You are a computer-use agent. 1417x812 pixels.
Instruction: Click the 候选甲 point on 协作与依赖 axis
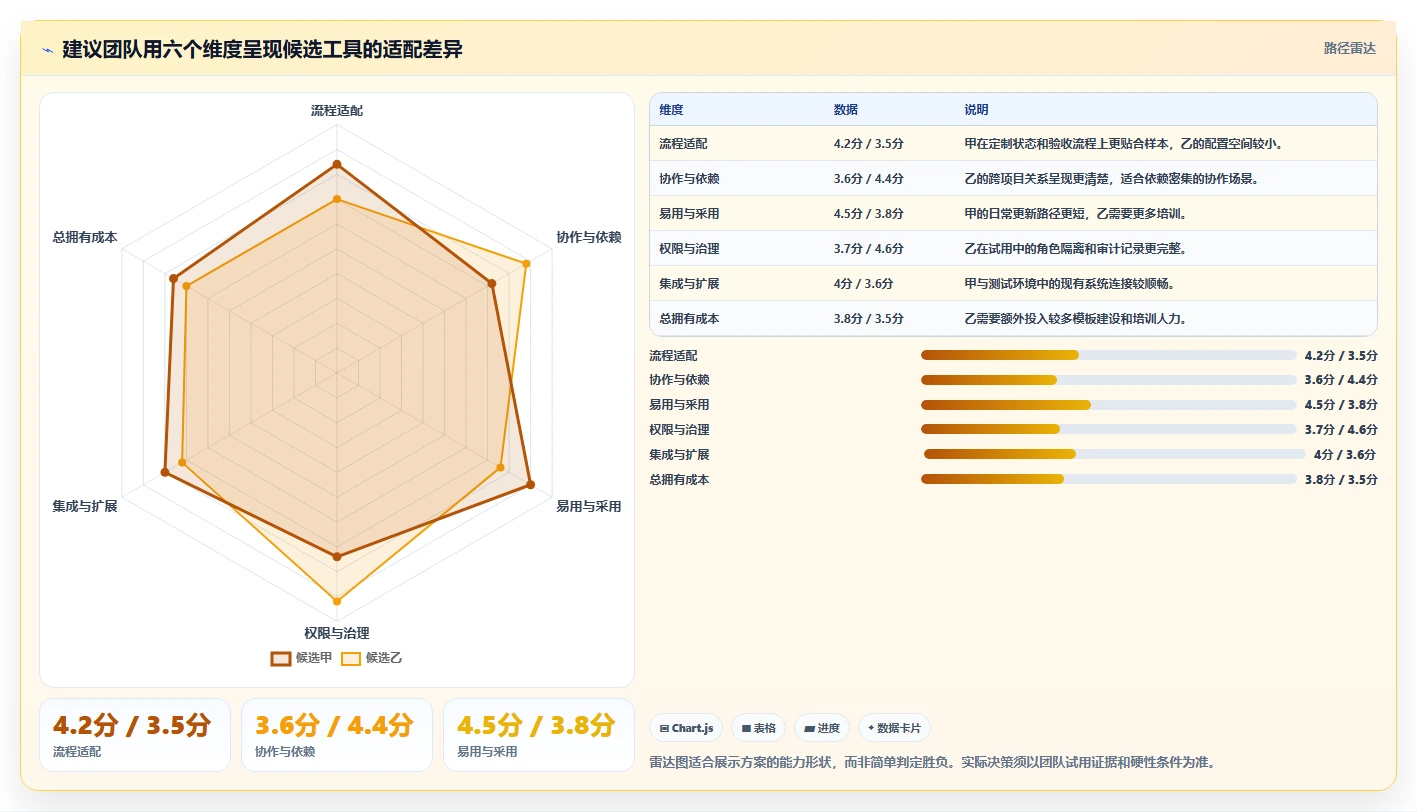[x=492, y=284]
